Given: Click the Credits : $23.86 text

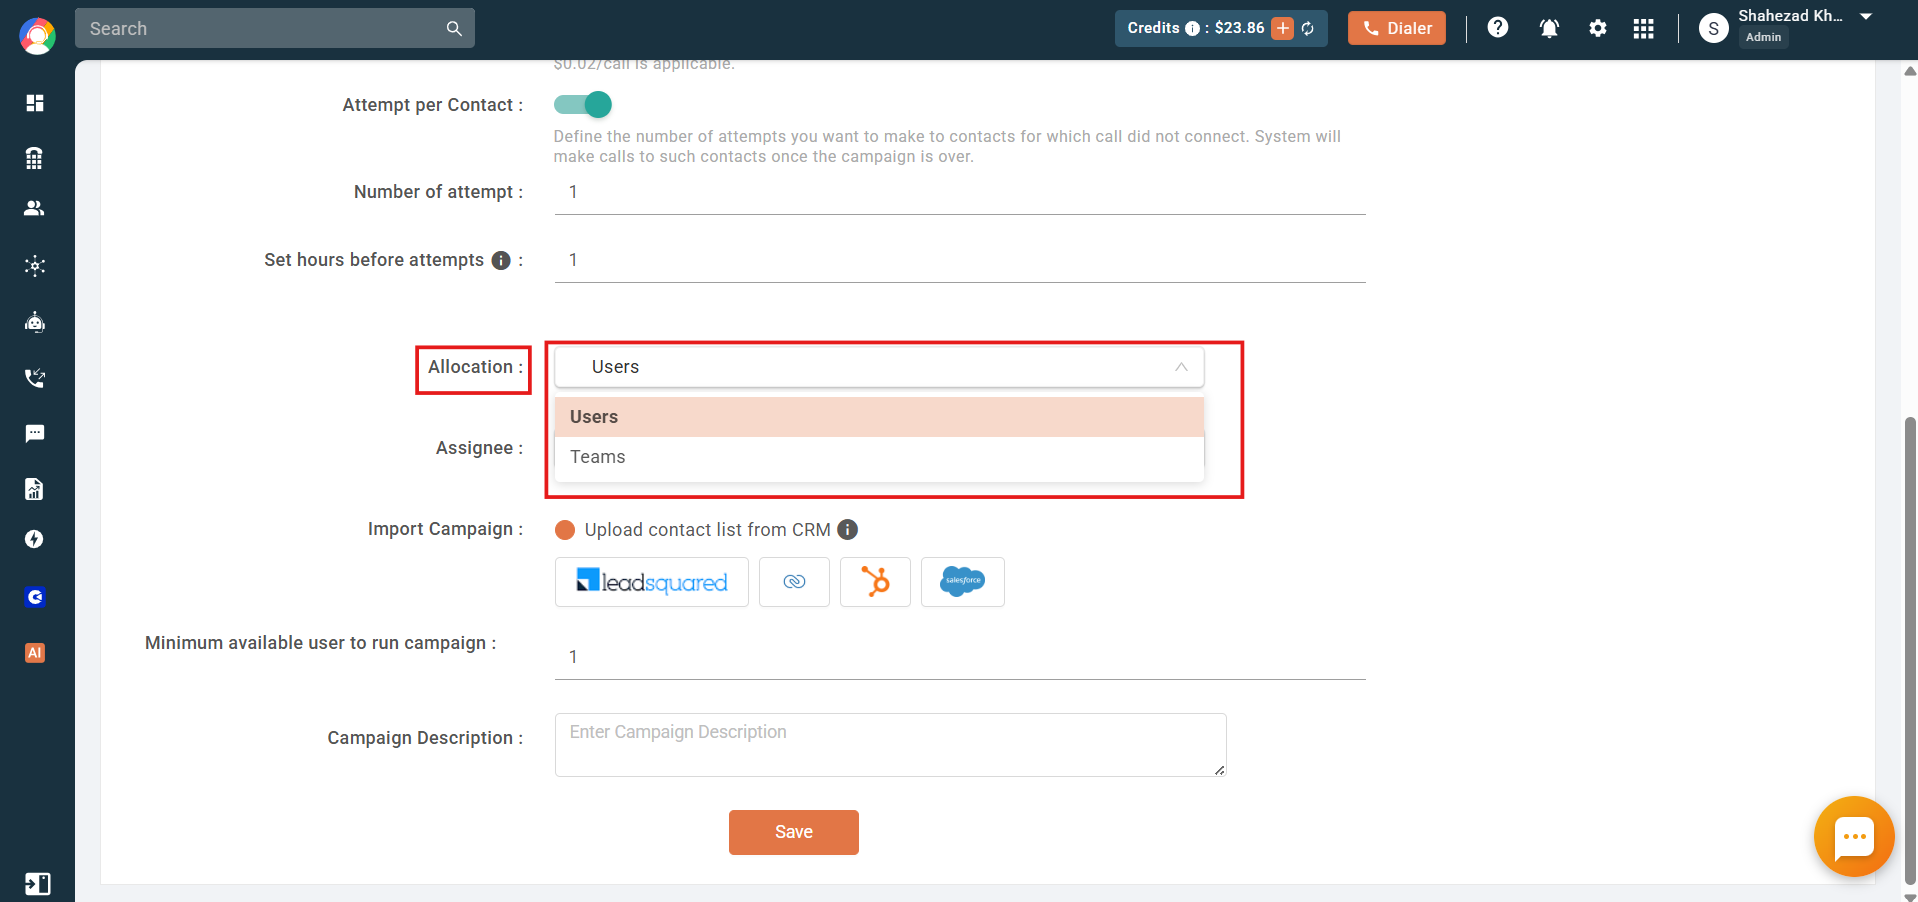Looking at the screenshot, I should coord(1196,28).
